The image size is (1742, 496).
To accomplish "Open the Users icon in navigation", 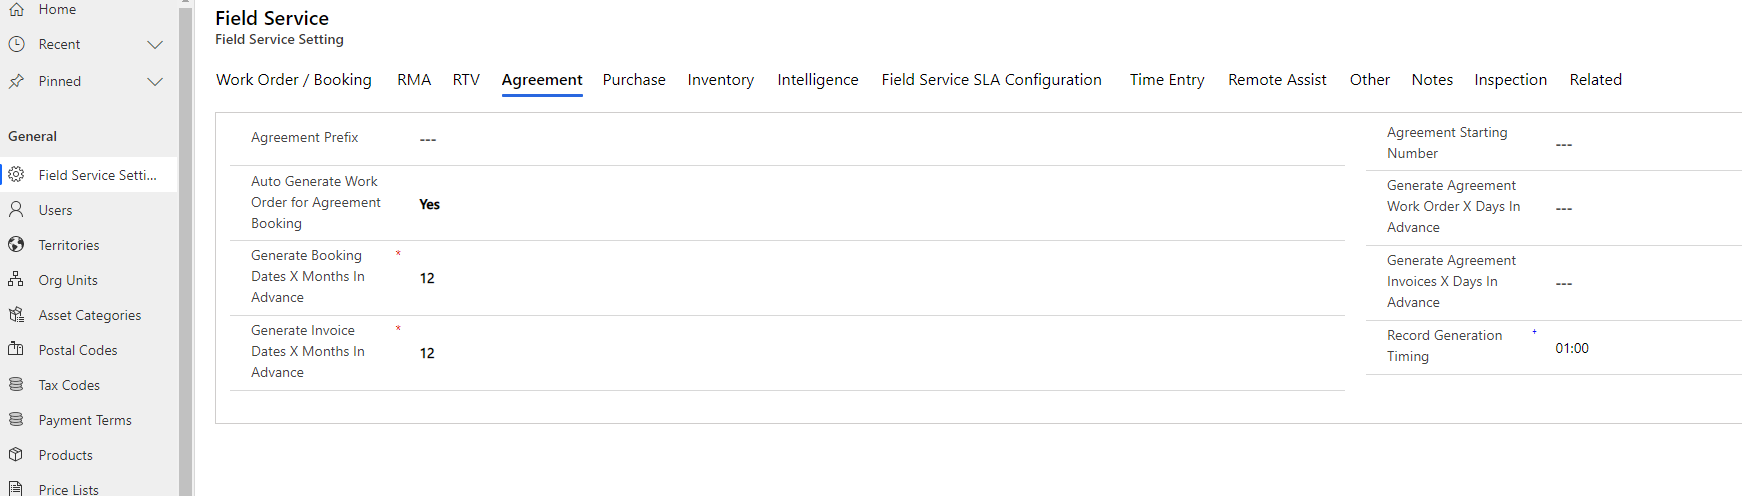I will (x=16, y=210).
